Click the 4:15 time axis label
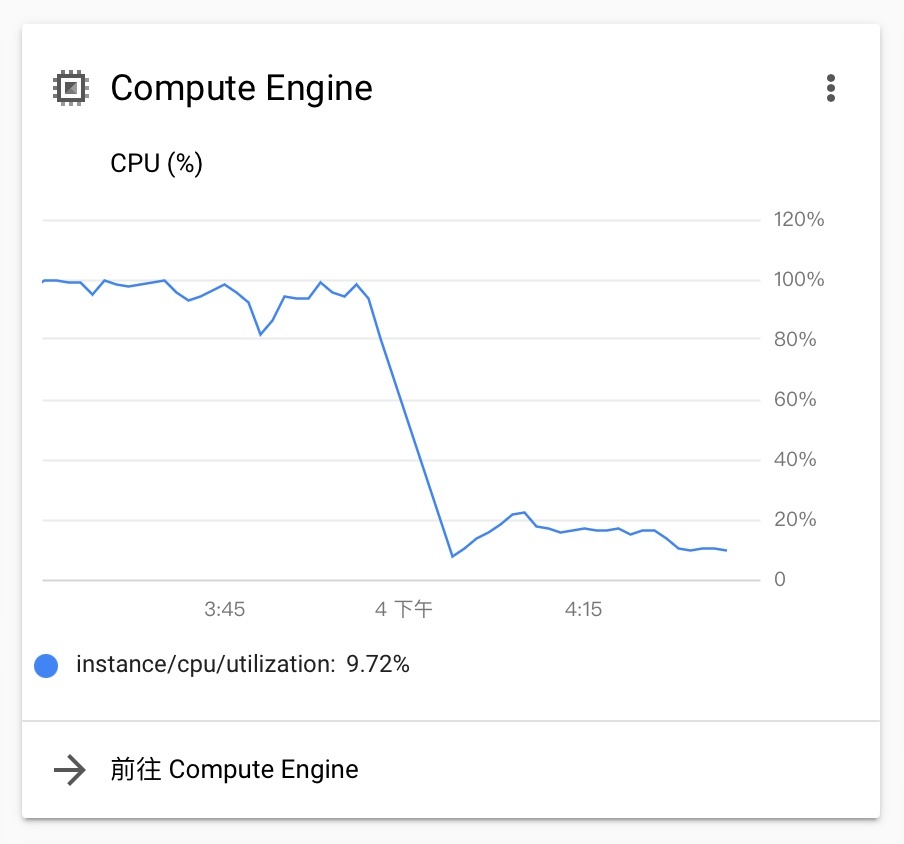The height and width of the screenshot is (844, 904). click(583, 609)
